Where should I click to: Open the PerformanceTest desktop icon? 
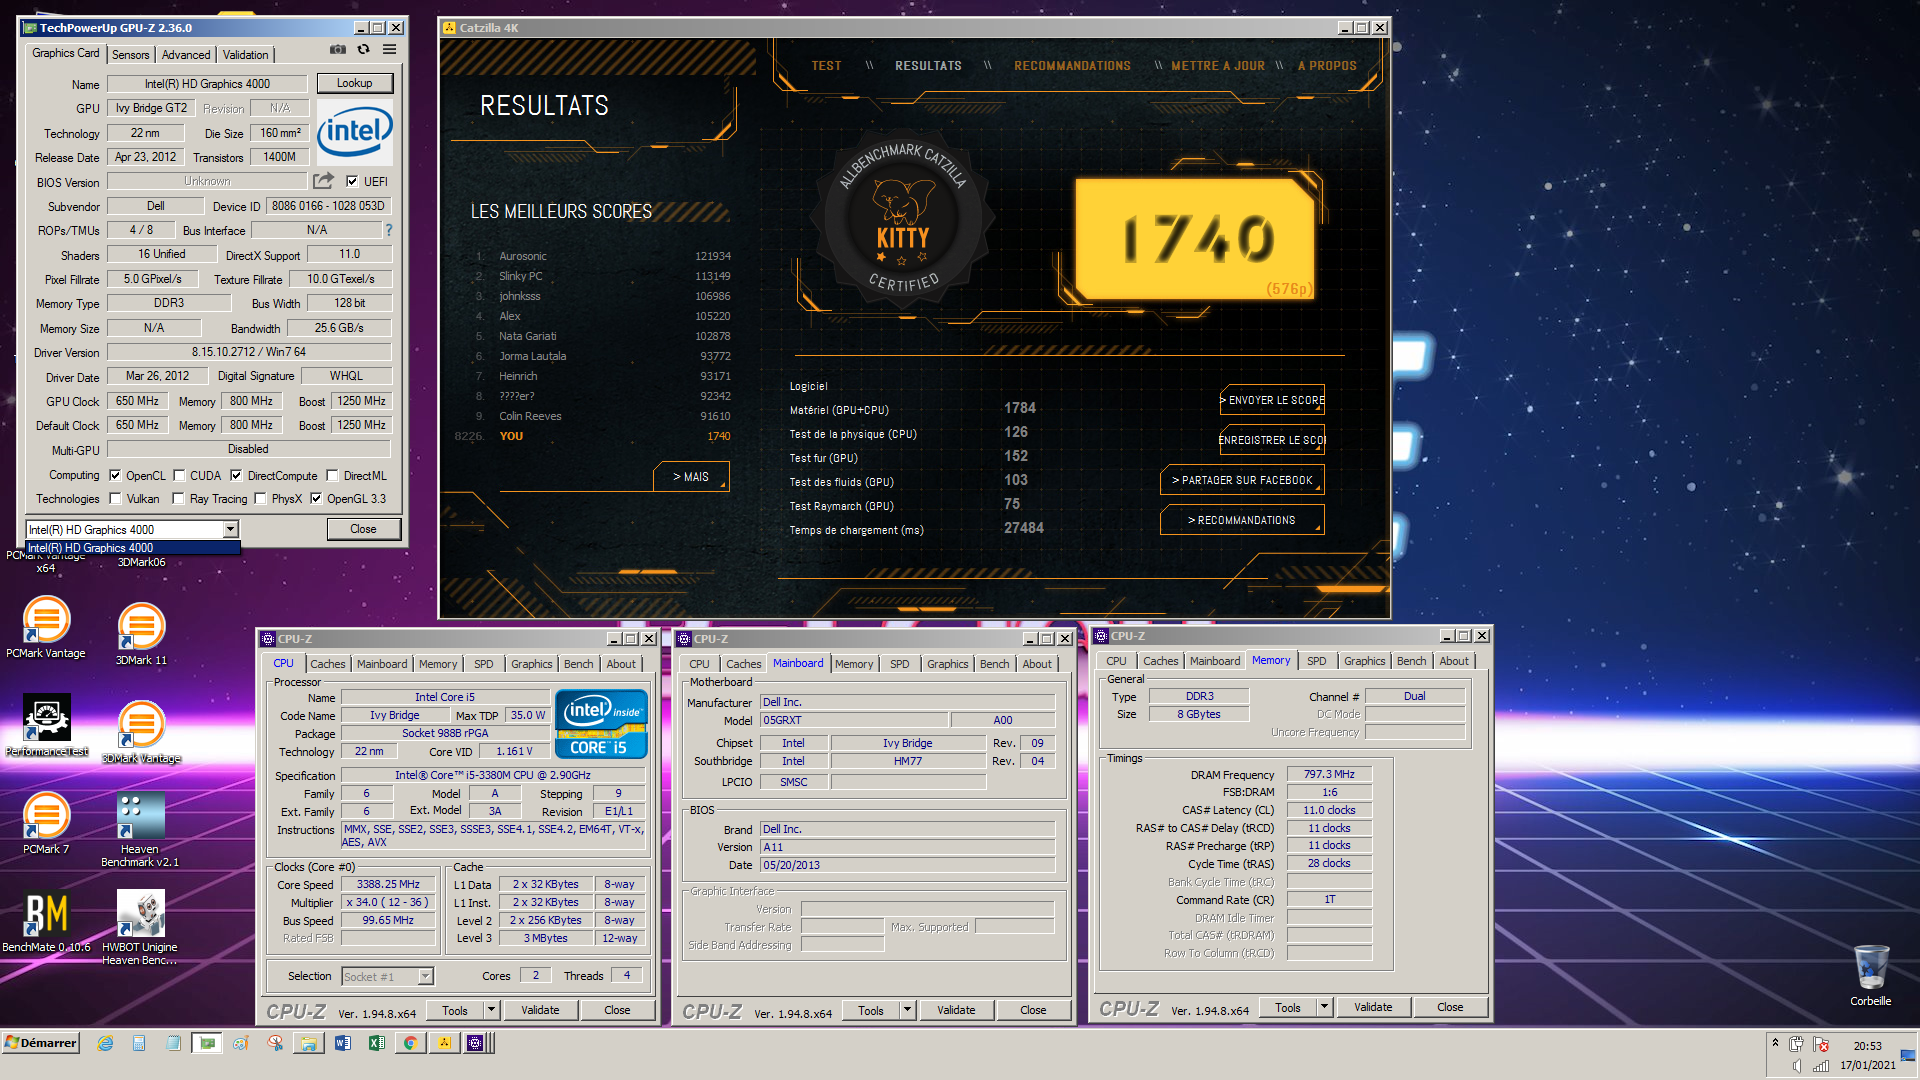click(x=47, y=725)
